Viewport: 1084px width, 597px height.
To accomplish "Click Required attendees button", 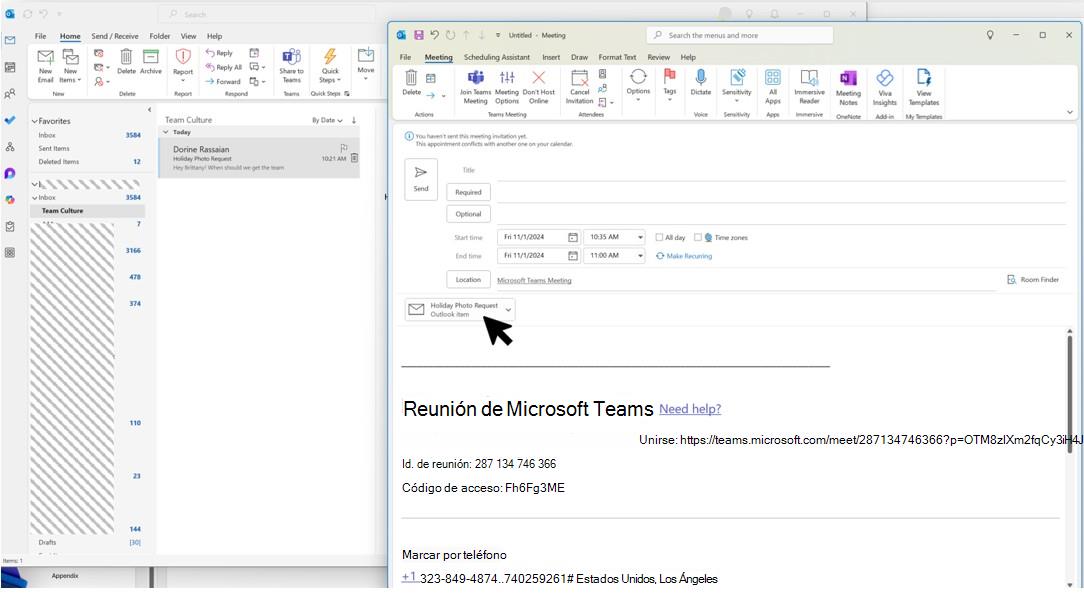I will (468, 192).
